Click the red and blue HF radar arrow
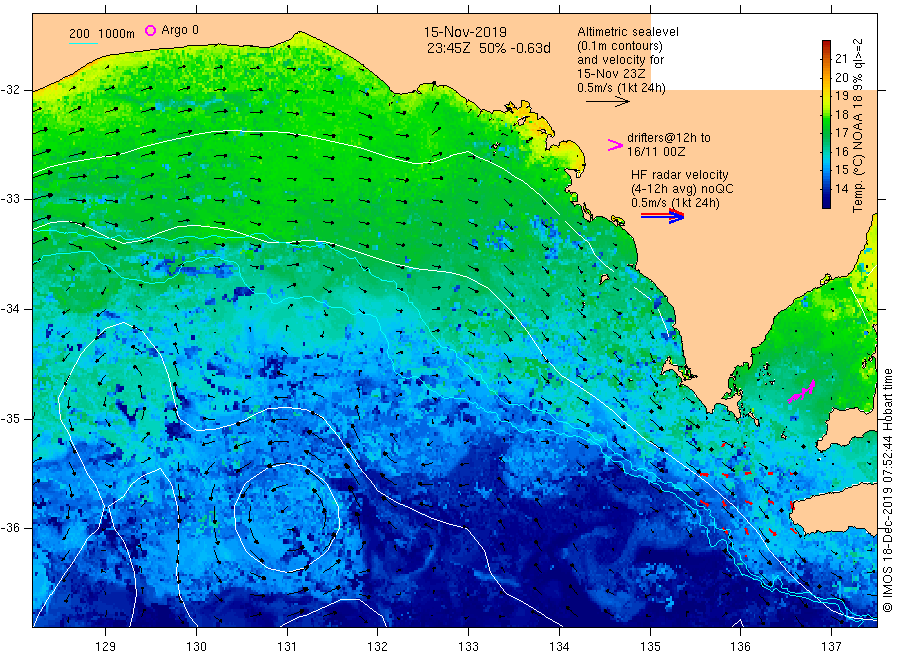The image size is (900, 660). pos(662,216)
